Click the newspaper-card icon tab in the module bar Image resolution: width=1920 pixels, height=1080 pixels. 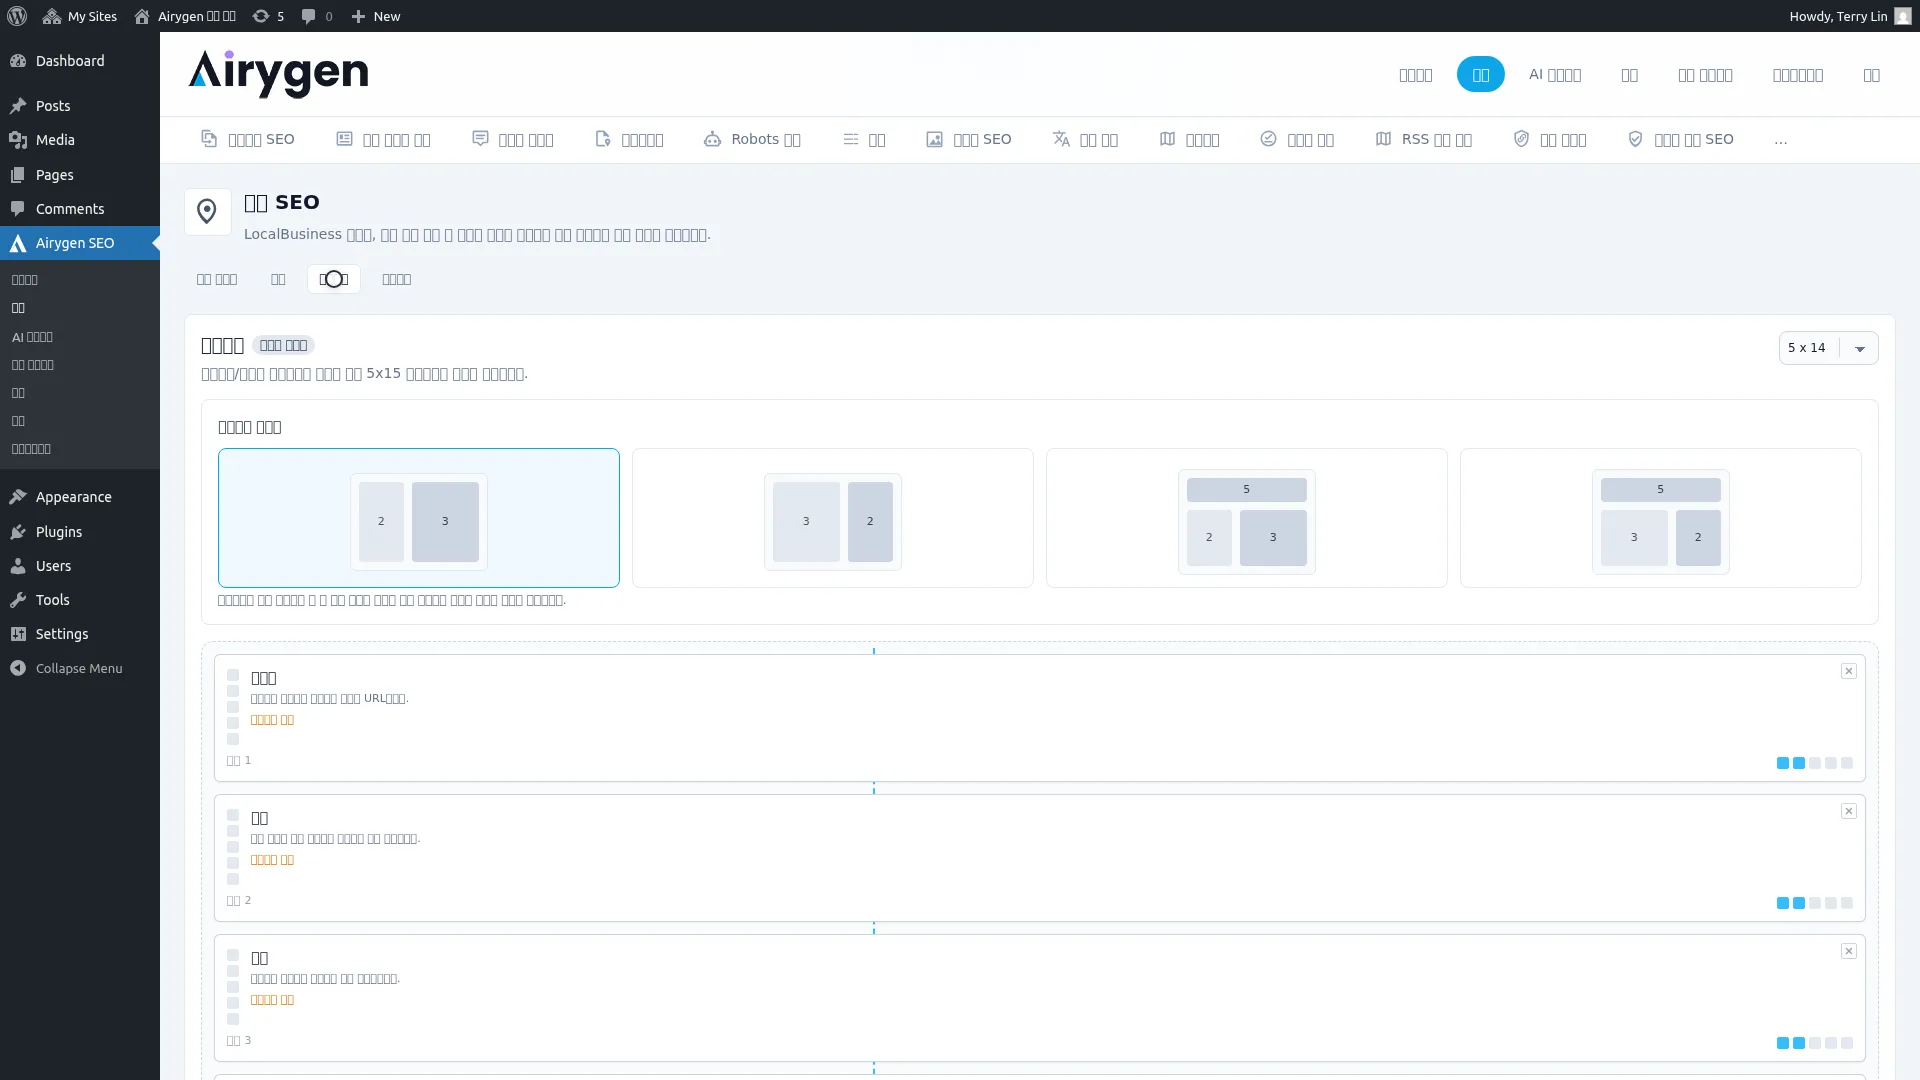383,139
